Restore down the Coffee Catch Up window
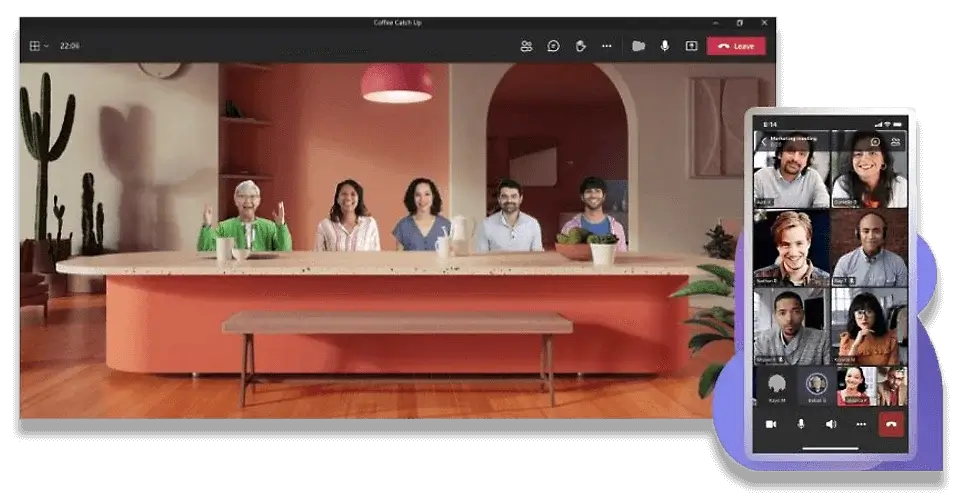Screen dimensions: 980x504 740,23
